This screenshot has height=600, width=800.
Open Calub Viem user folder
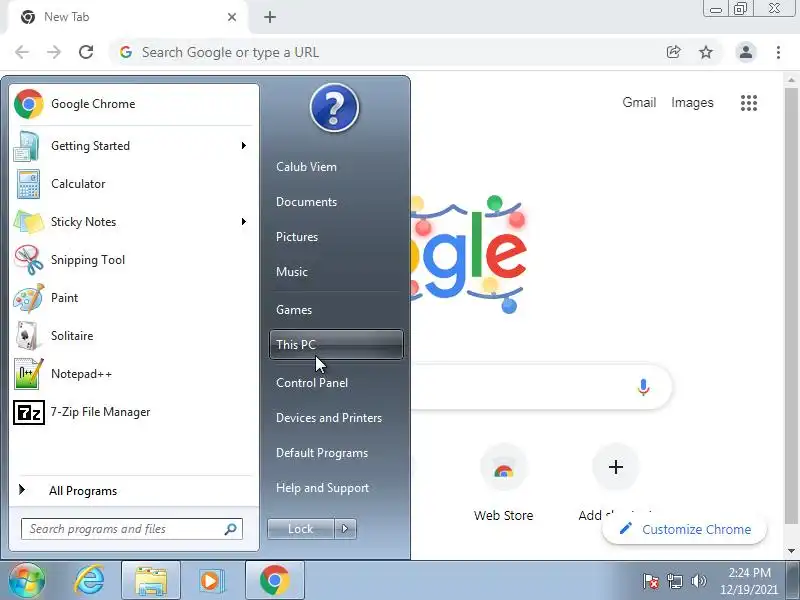[x=306, y=167]
